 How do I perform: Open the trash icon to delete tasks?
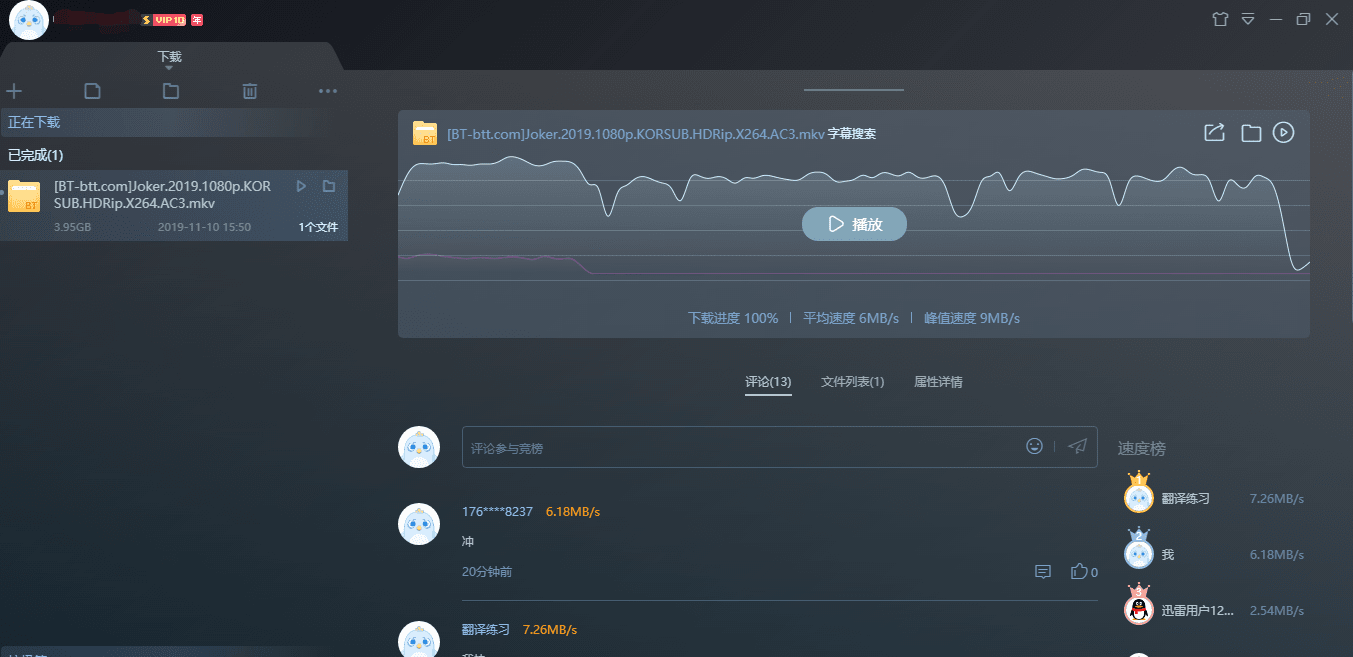coord(249,90)
